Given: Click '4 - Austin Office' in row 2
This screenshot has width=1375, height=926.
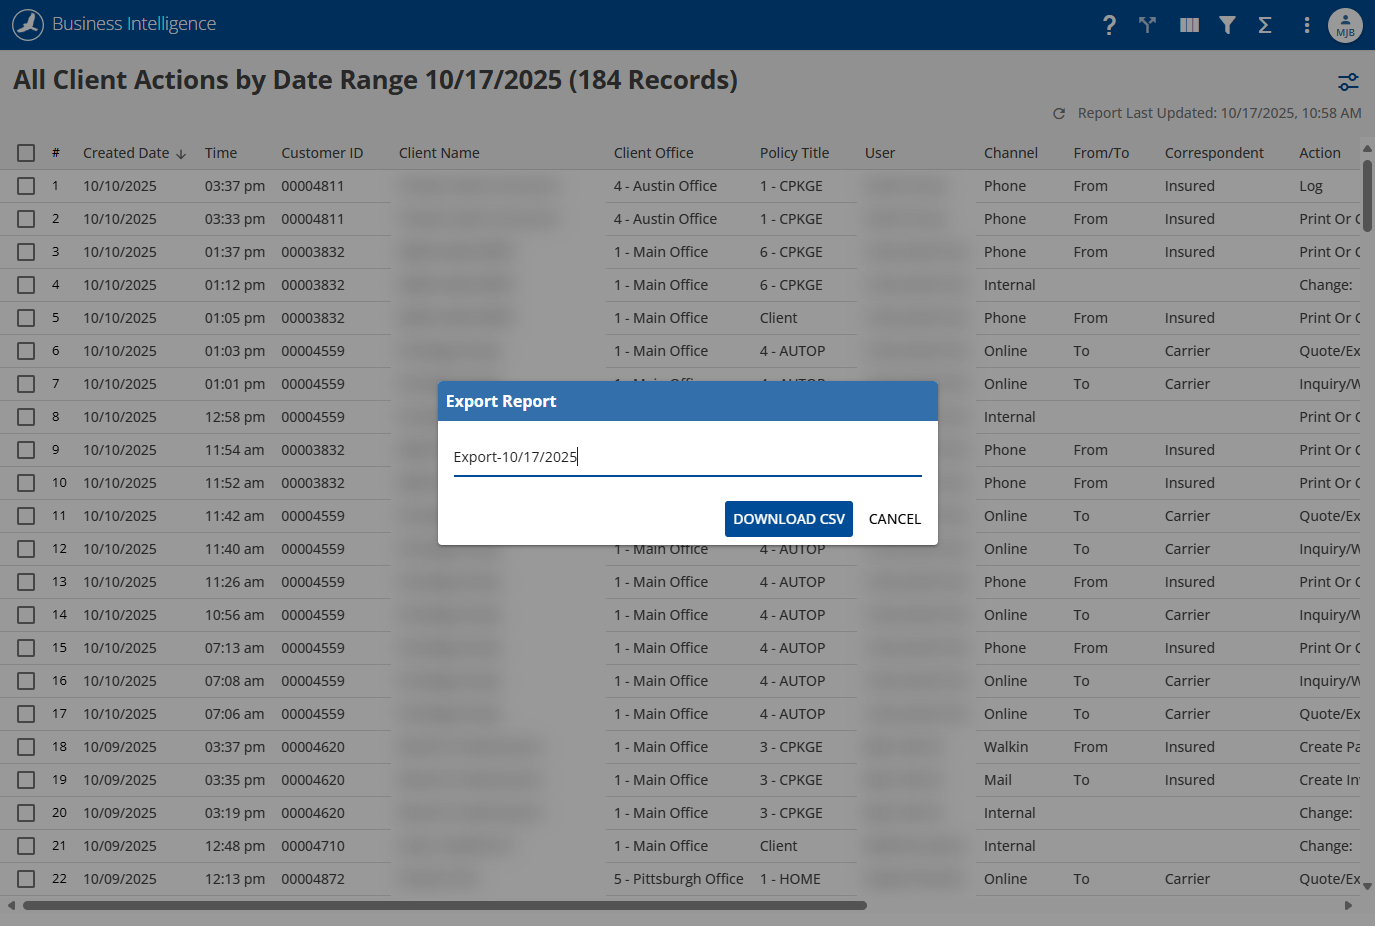Looking at the screenshot, I should 665,219.
